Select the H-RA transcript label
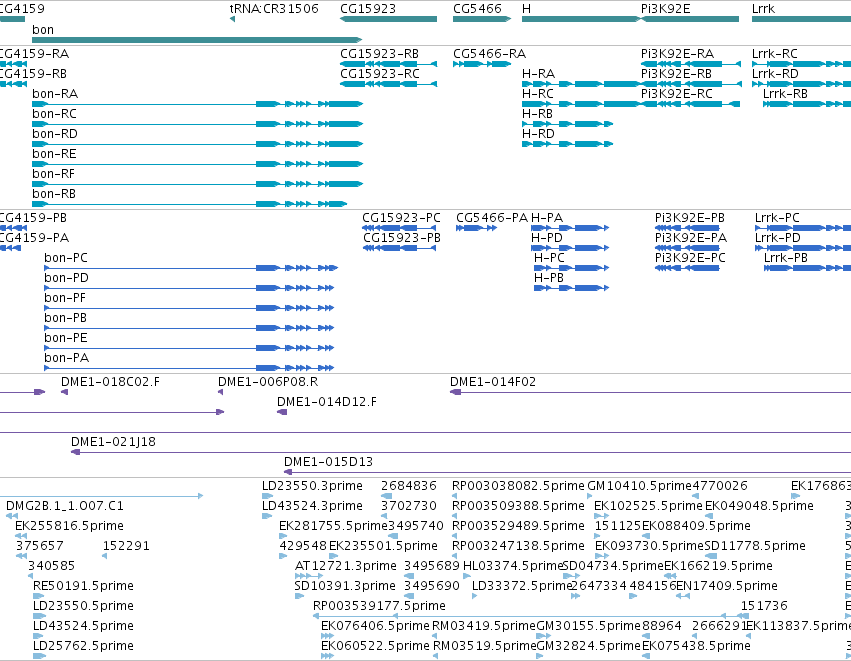Screen dimensions: 851x661 [538, 74]
